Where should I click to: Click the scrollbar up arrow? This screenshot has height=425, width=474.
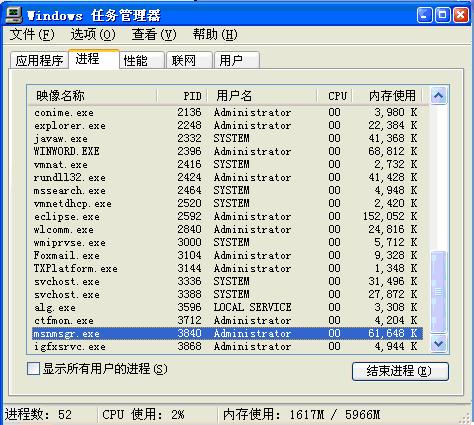point(438,96)
